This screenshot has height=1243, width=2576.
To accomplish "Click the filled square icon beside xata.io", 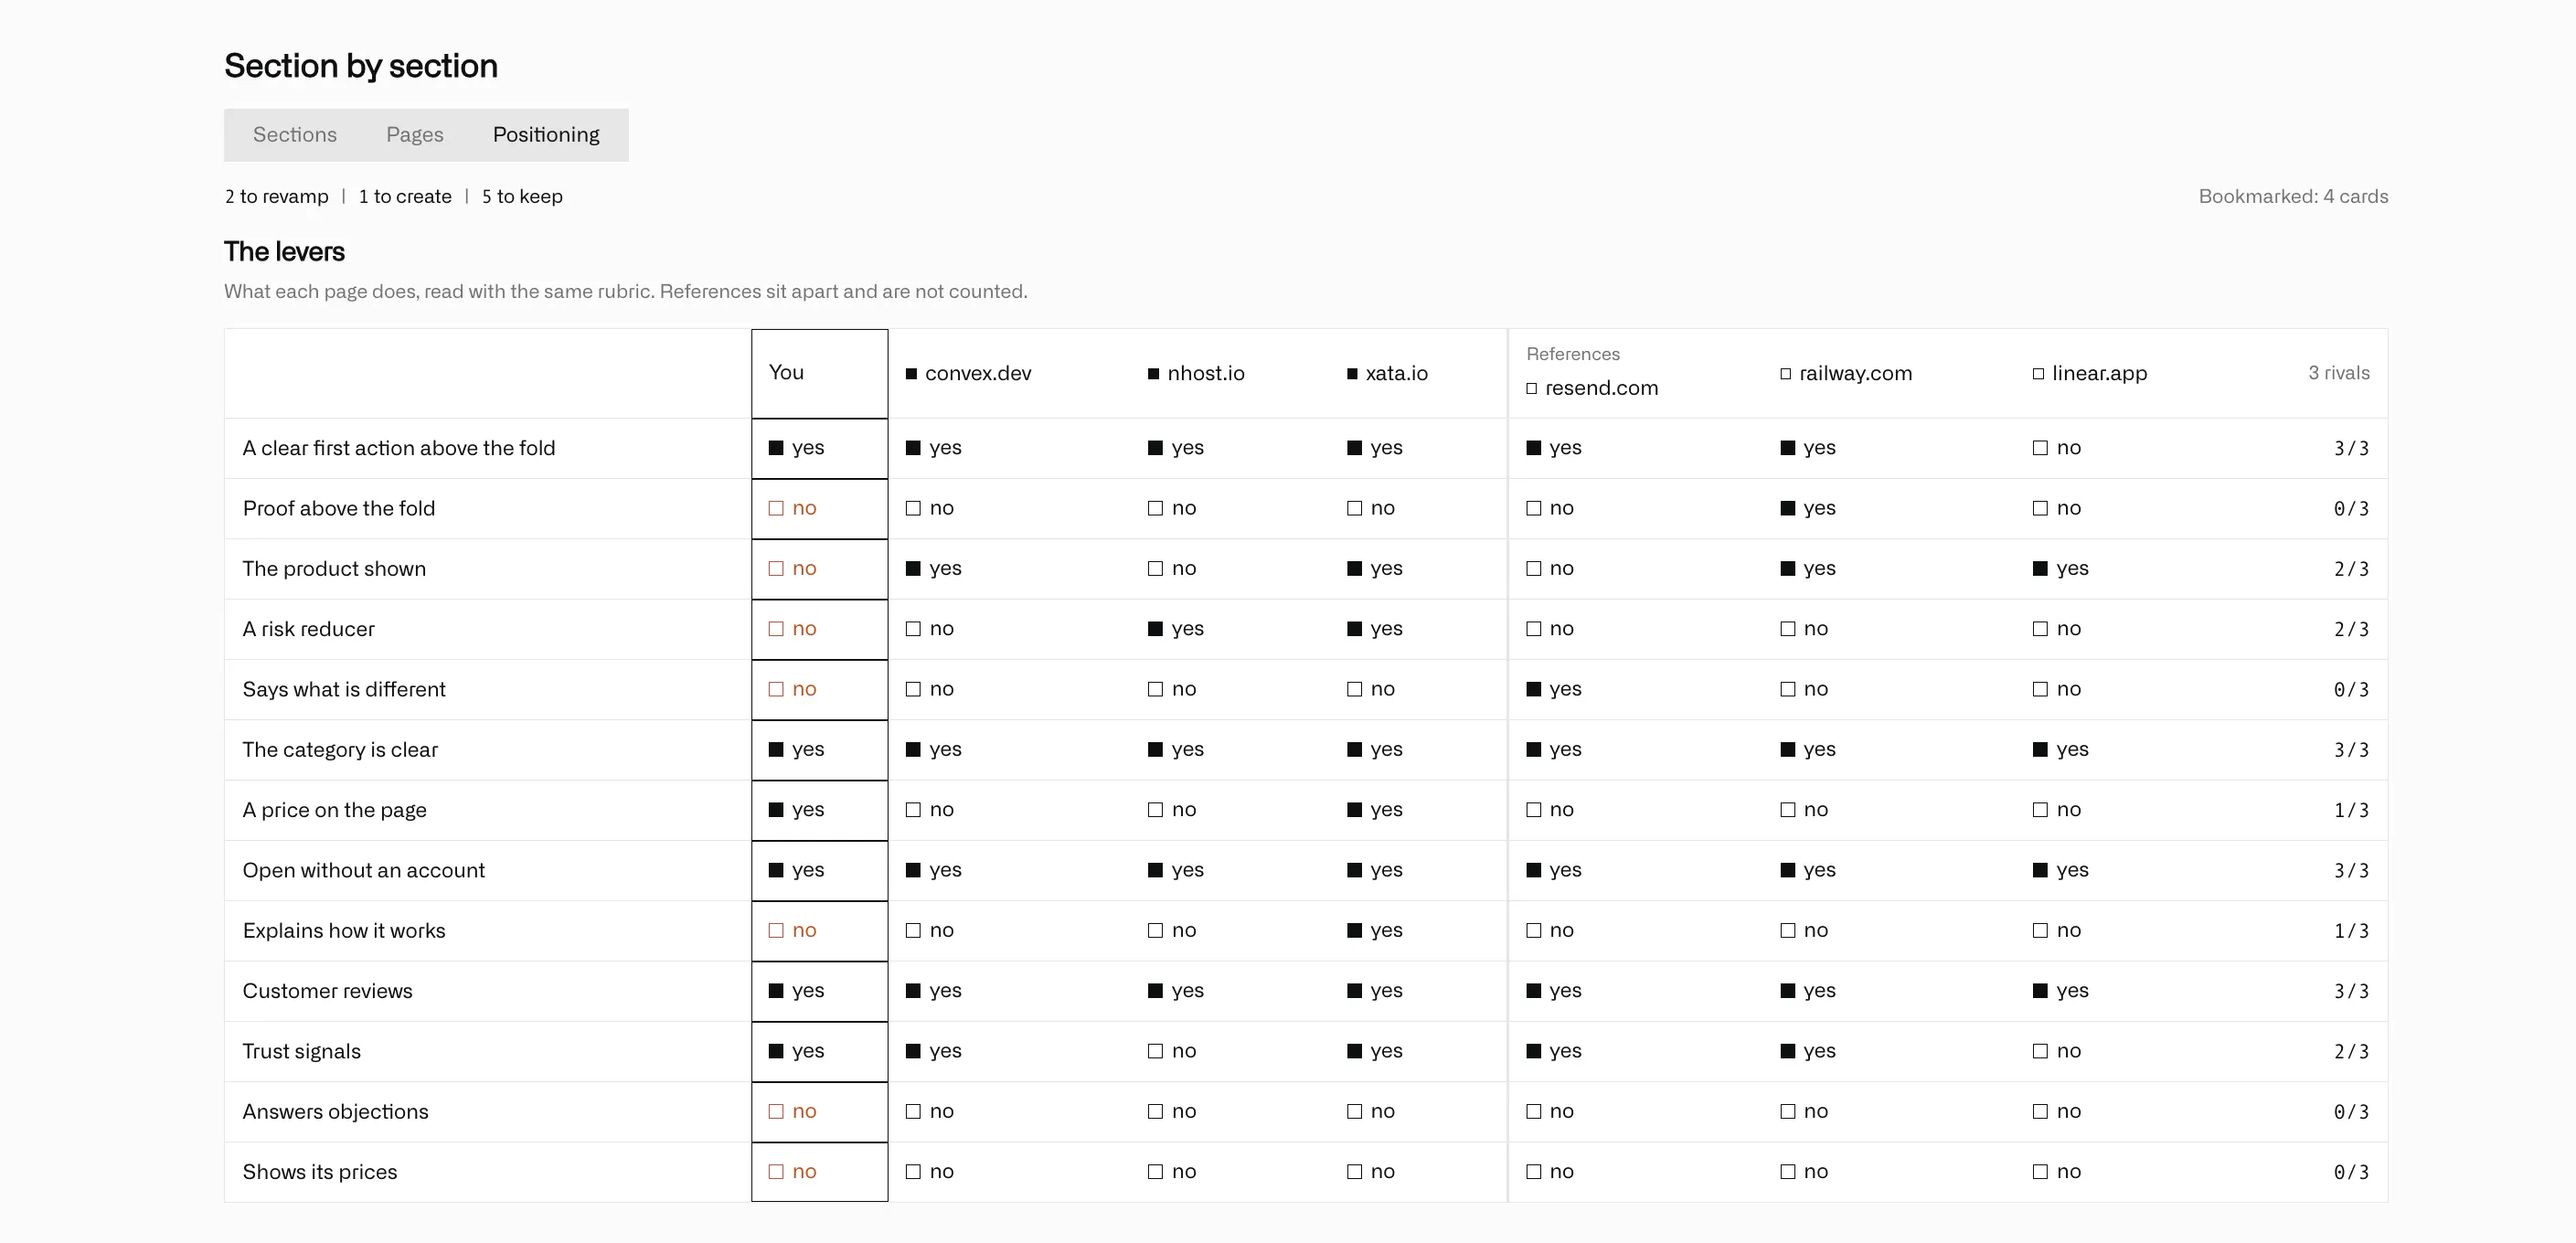I will point(1352,374).
